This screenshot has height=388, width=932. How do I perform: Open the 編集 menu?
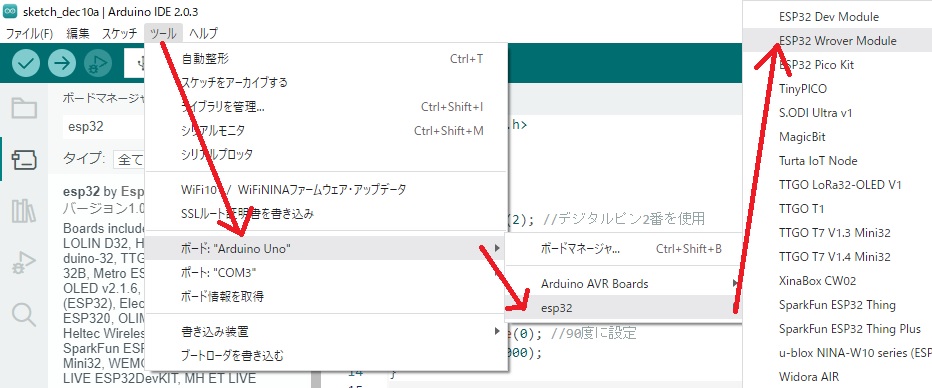(78, 34)
